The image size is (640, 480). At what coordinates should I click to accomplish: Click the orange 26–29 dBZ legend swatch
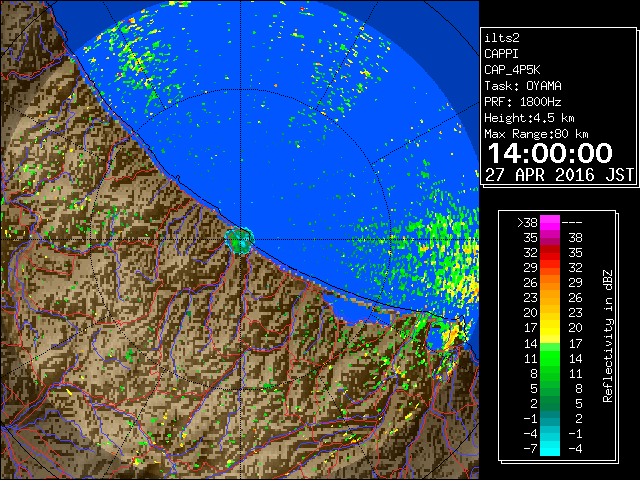point(550,283)
